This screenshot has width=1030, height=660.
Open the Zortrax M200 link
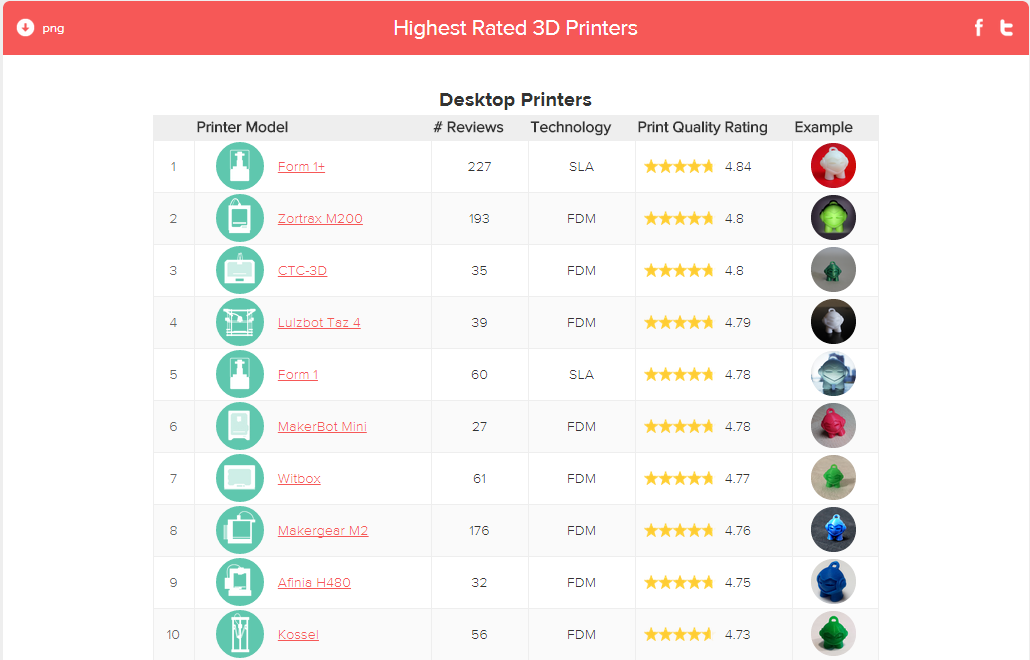320,219
